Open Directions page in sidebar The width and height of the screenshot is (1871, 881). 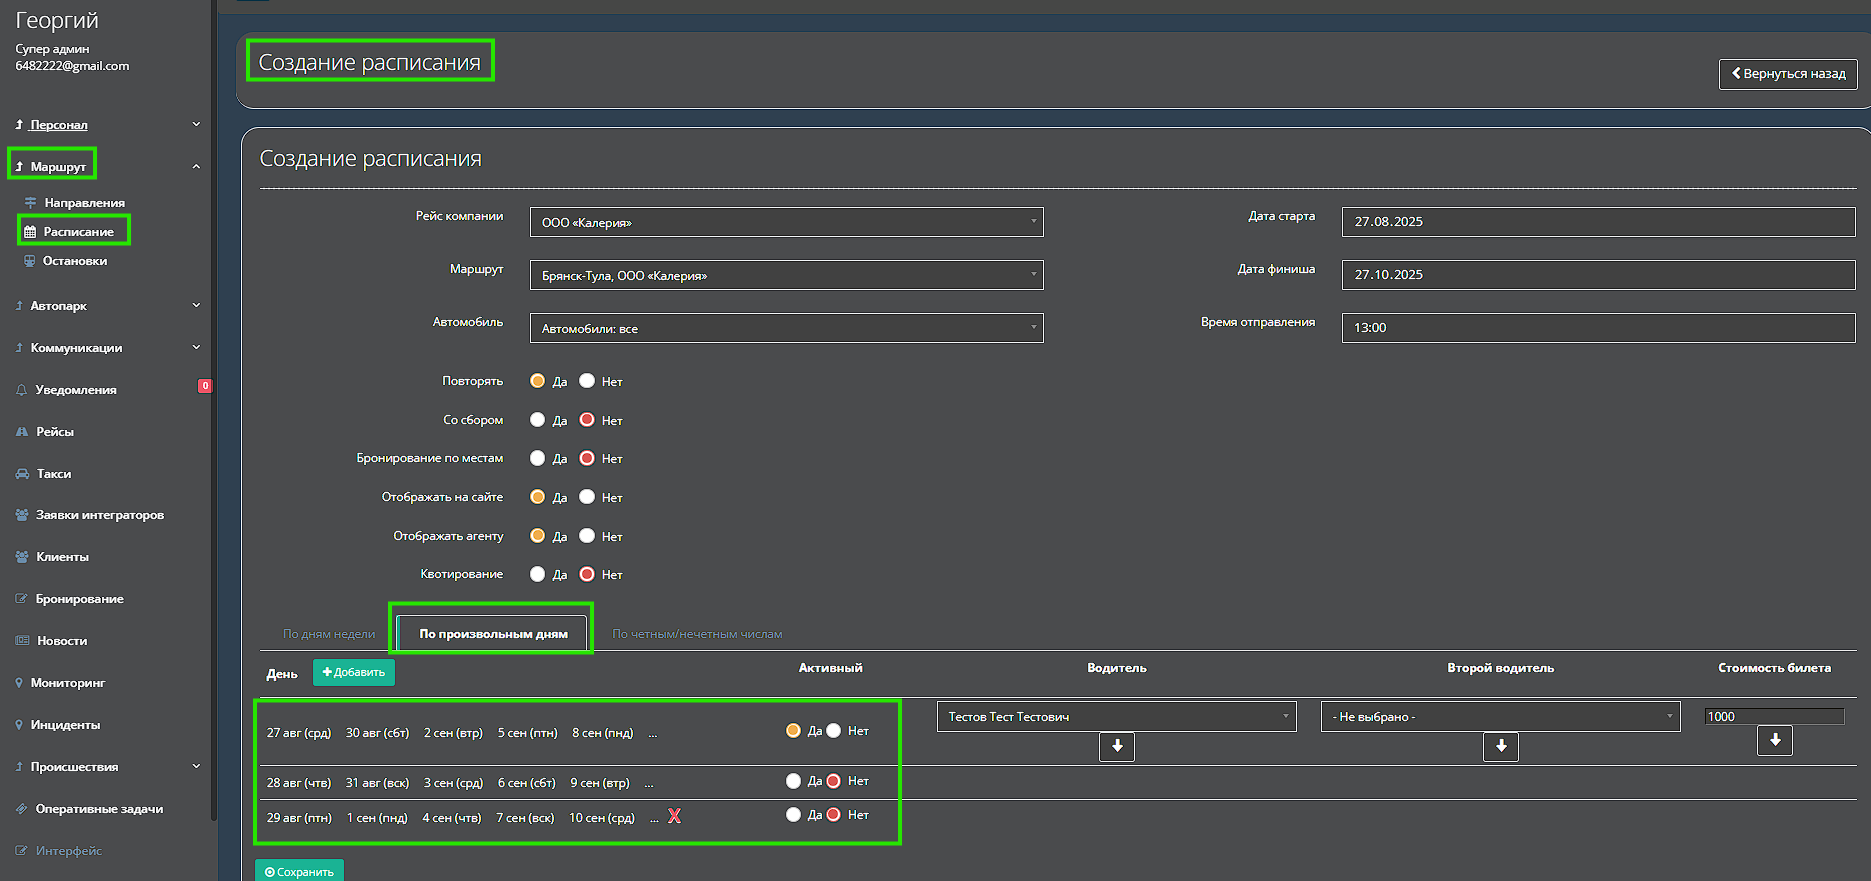(x=84, y=203)
